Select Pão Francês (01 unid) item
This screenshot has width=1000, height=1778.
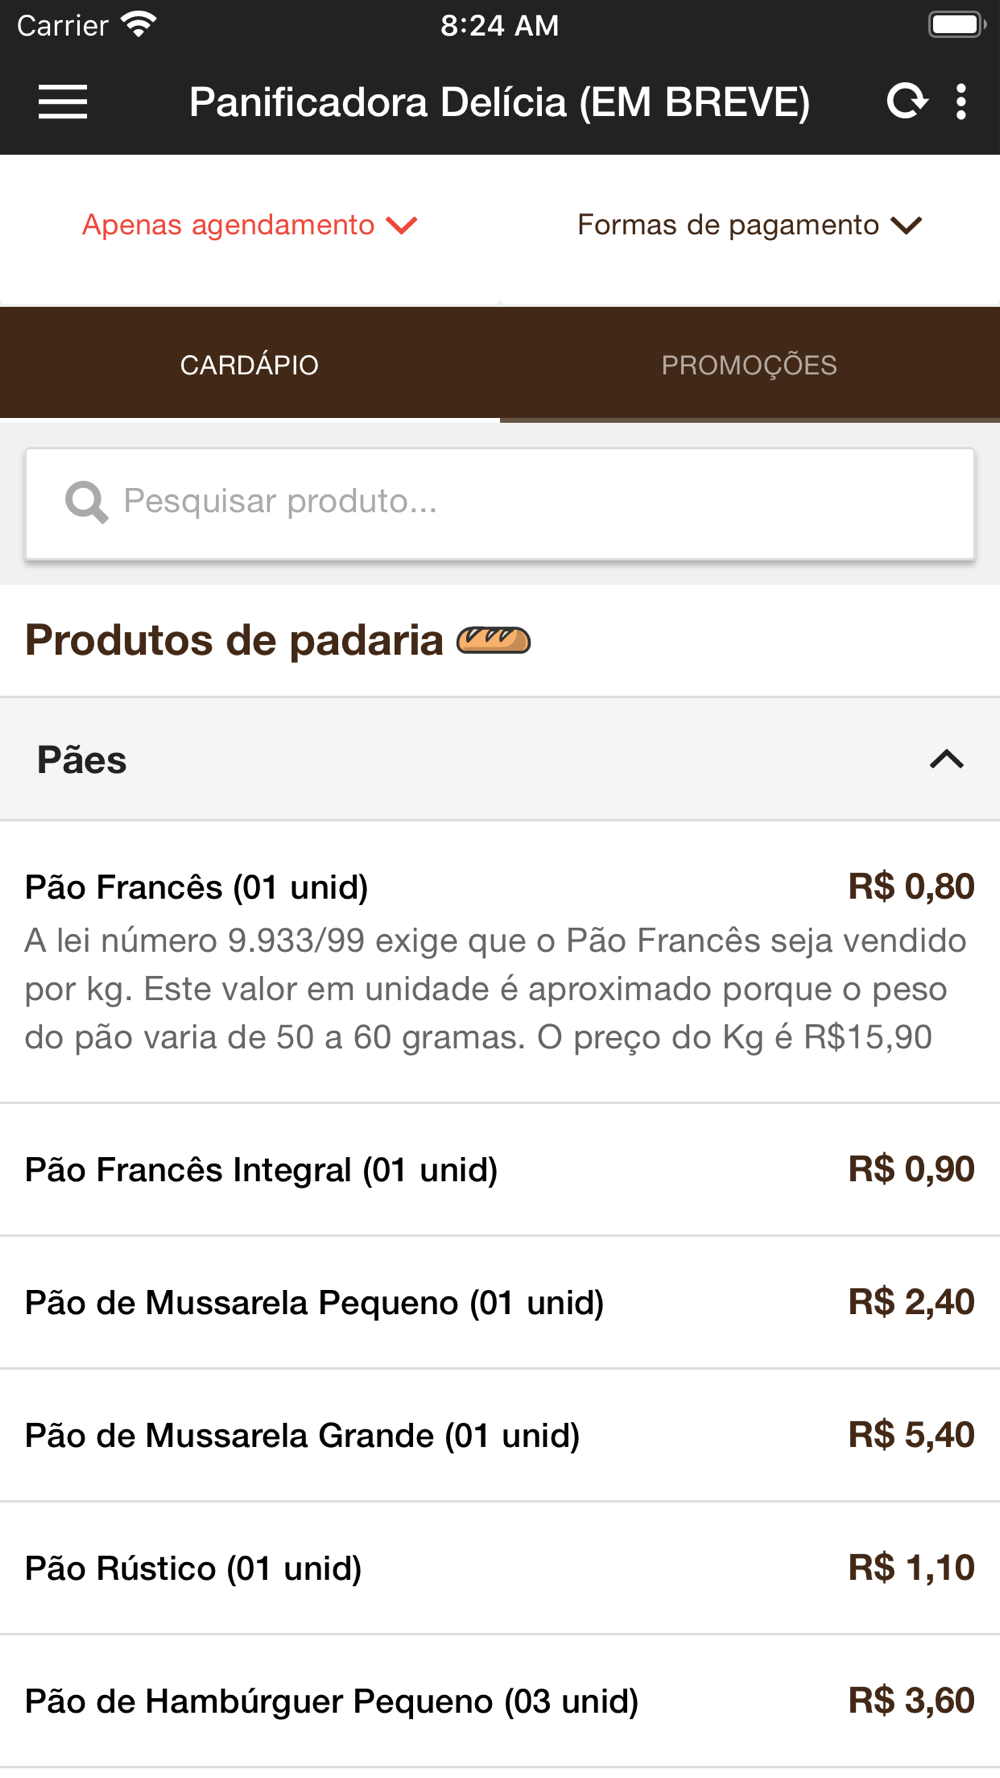tap(500, 962)
